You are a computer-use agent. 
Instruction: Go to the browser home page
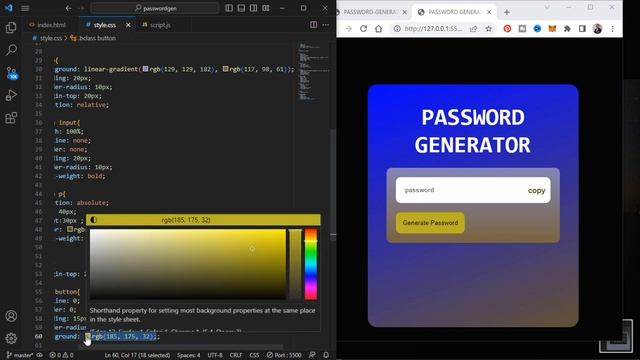378,29
